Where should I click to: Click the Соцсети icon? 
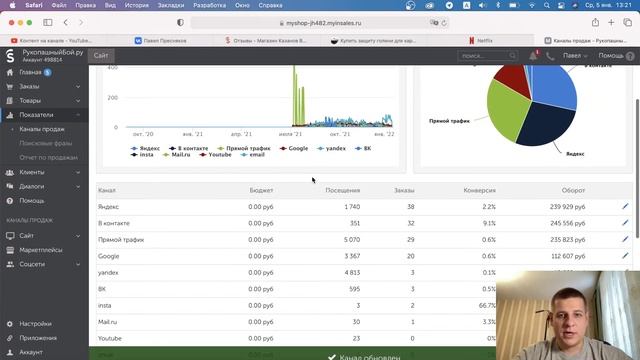(10, 264)
